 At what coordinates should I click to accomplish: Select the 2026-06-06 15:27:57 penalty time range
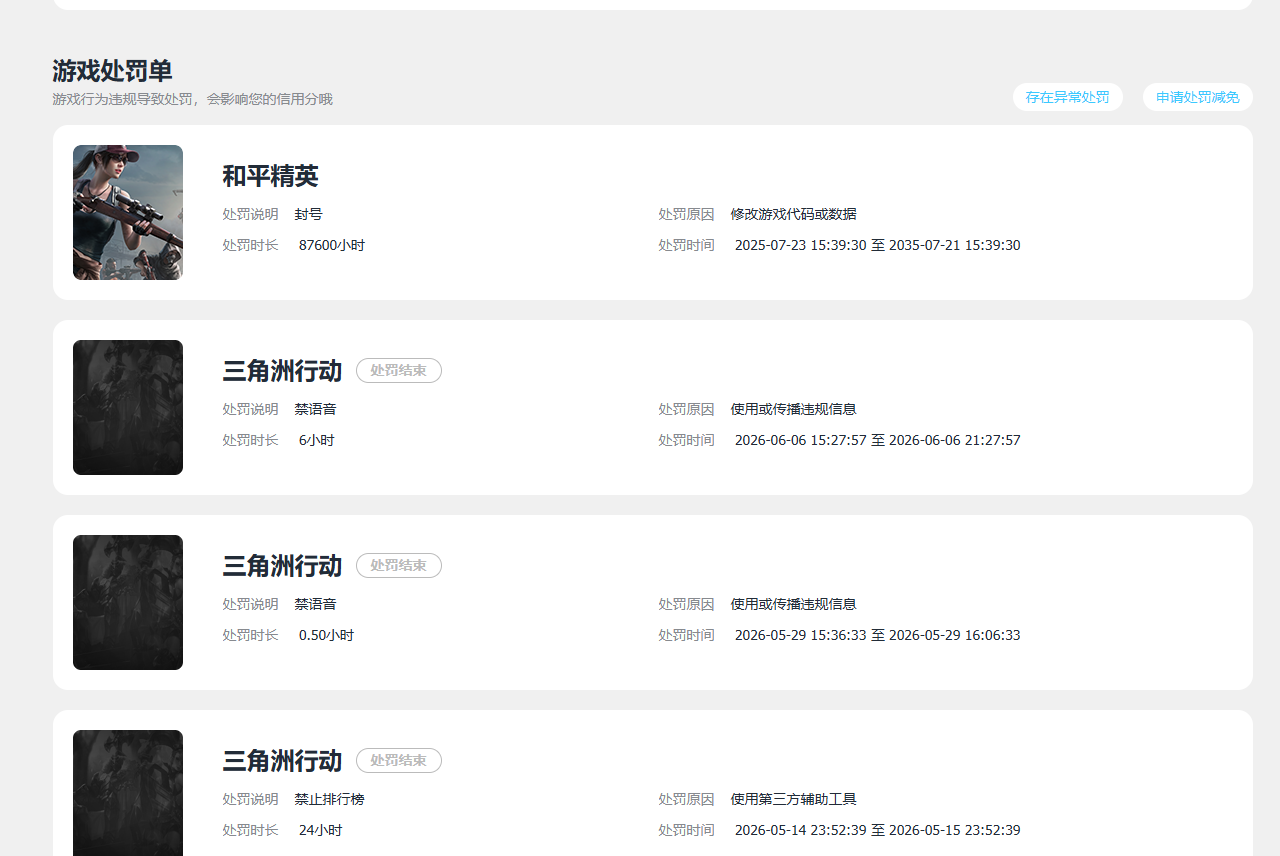pos(878,440)
